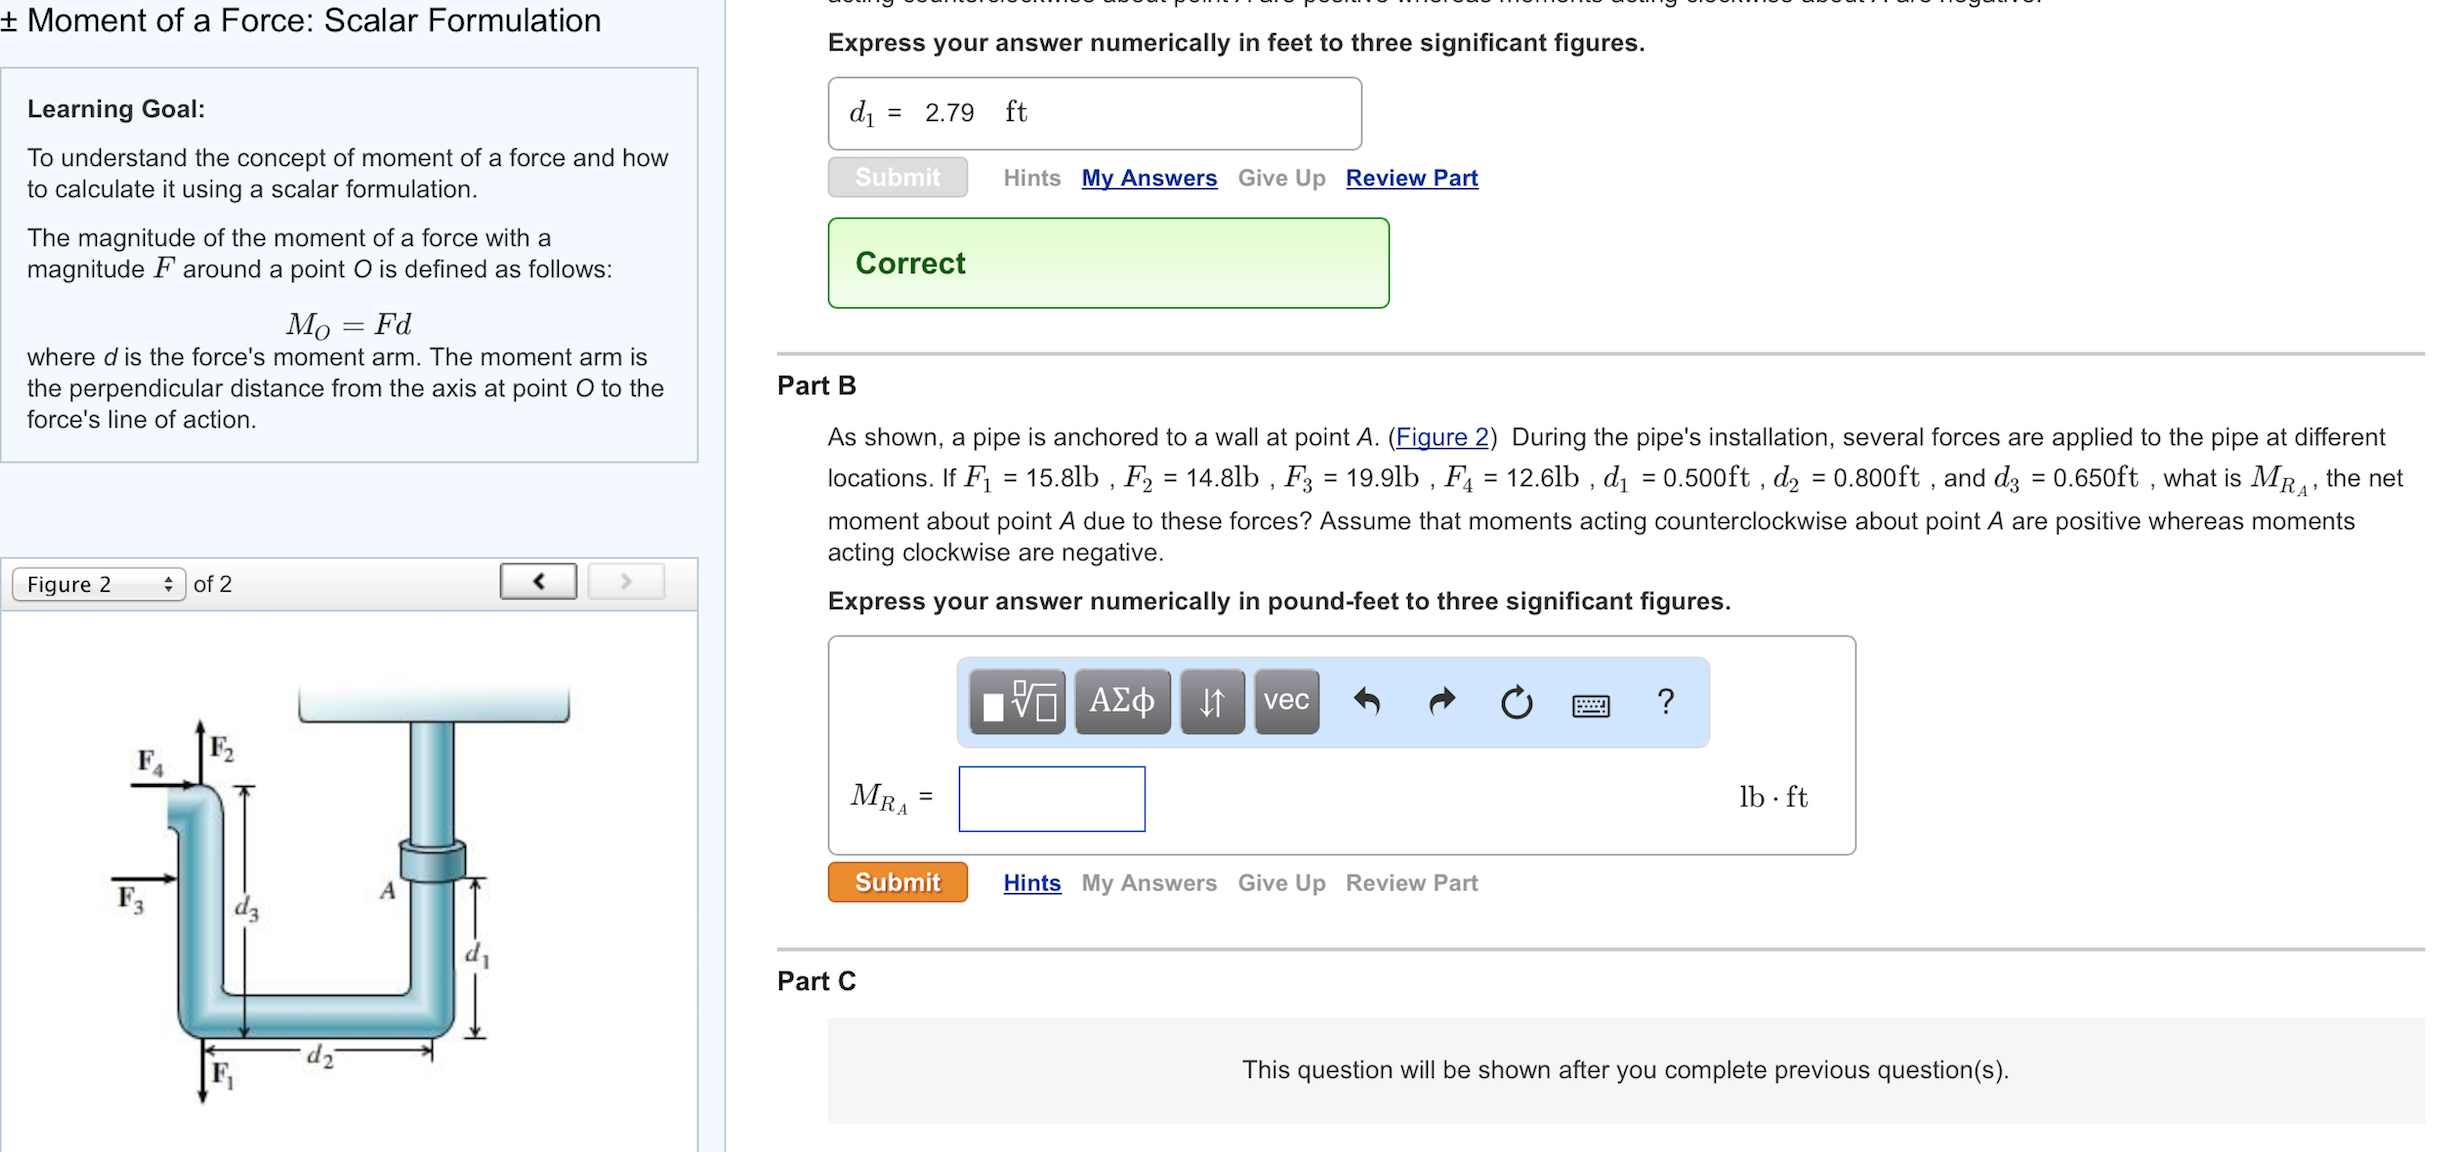This screenshot has width=2450, height=1152.
Task: Open the equation templates icon
Action: (x=1019, y=702)
